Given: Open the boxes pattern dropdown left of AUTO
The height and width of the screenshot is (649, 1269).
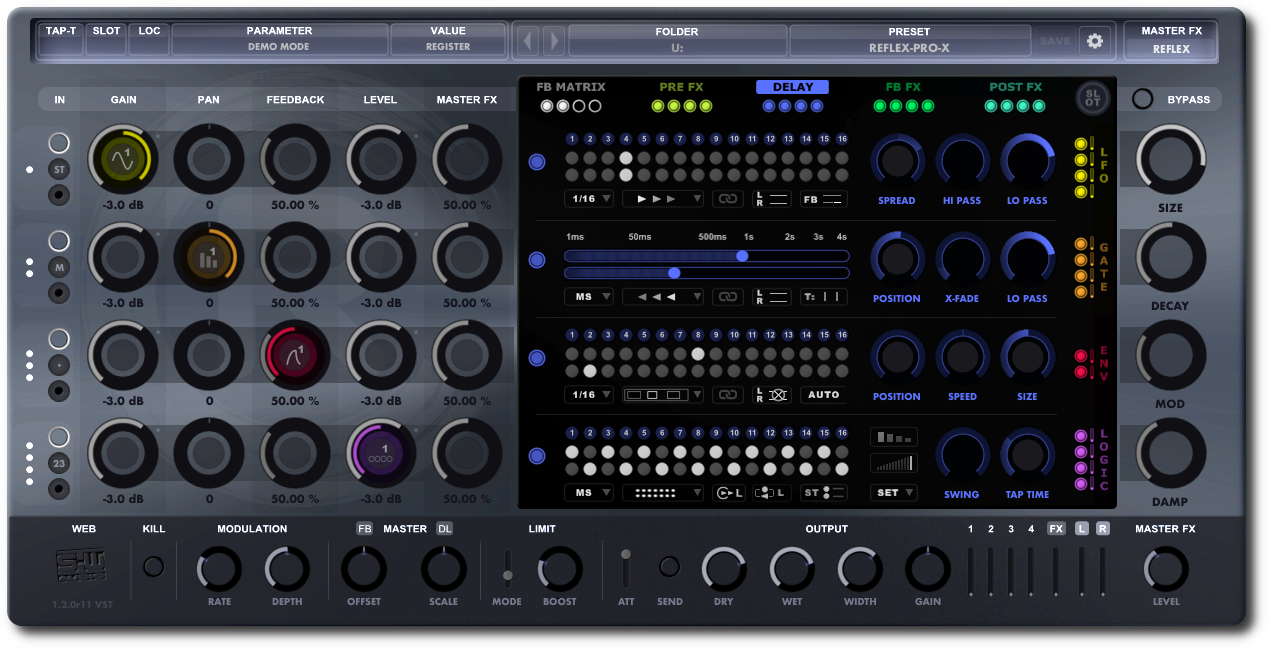Looking at the screenshot, I should point(663,395).
